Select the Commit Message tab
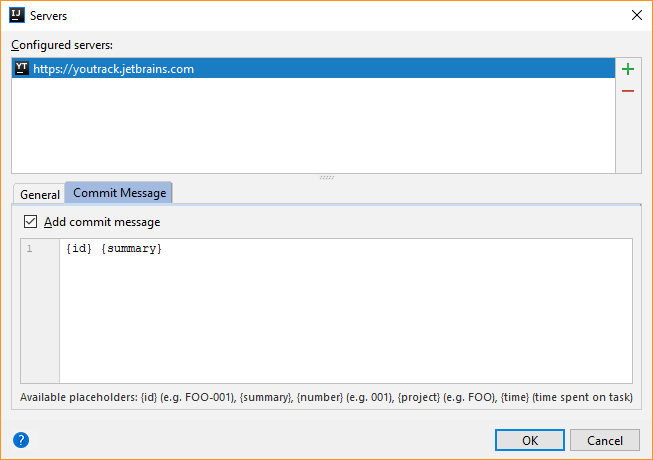The width and height of the screenshot is (653, 460). click(120, 193)
